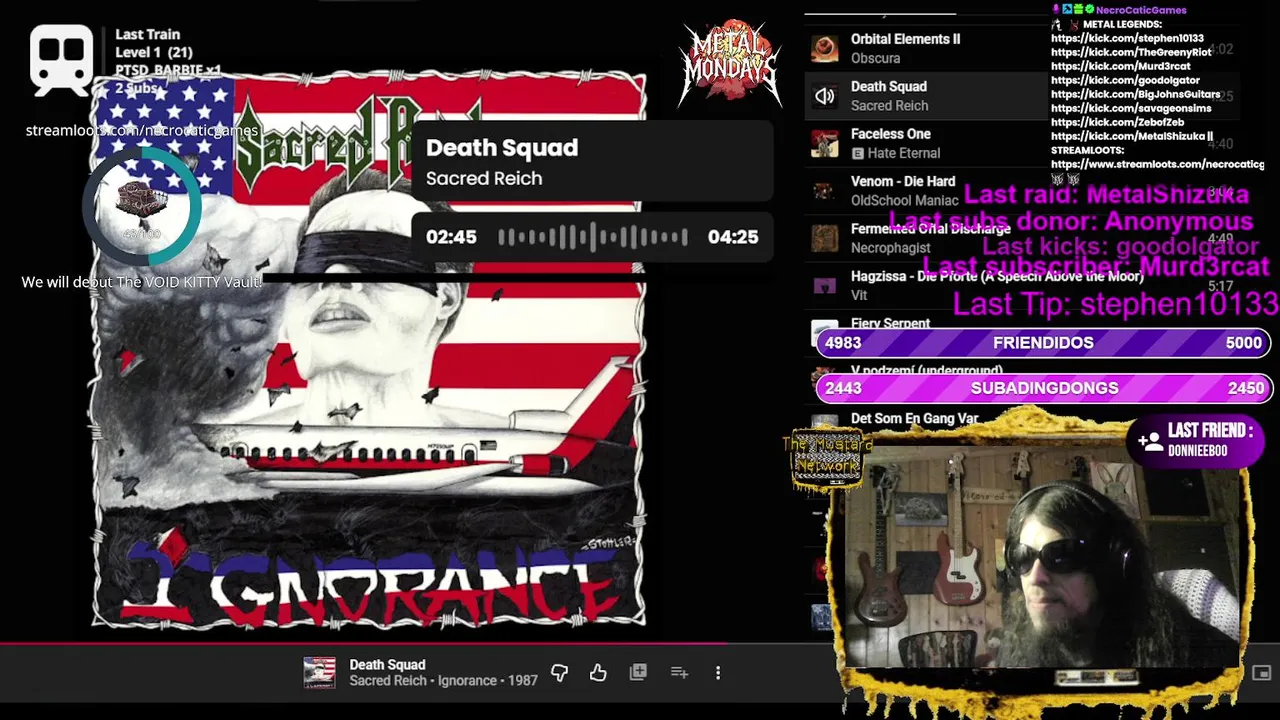This screenshot has width=1280, height=720.
Task: Select V podzemí (underground) in the queue
Action: [x=927, y=370]
